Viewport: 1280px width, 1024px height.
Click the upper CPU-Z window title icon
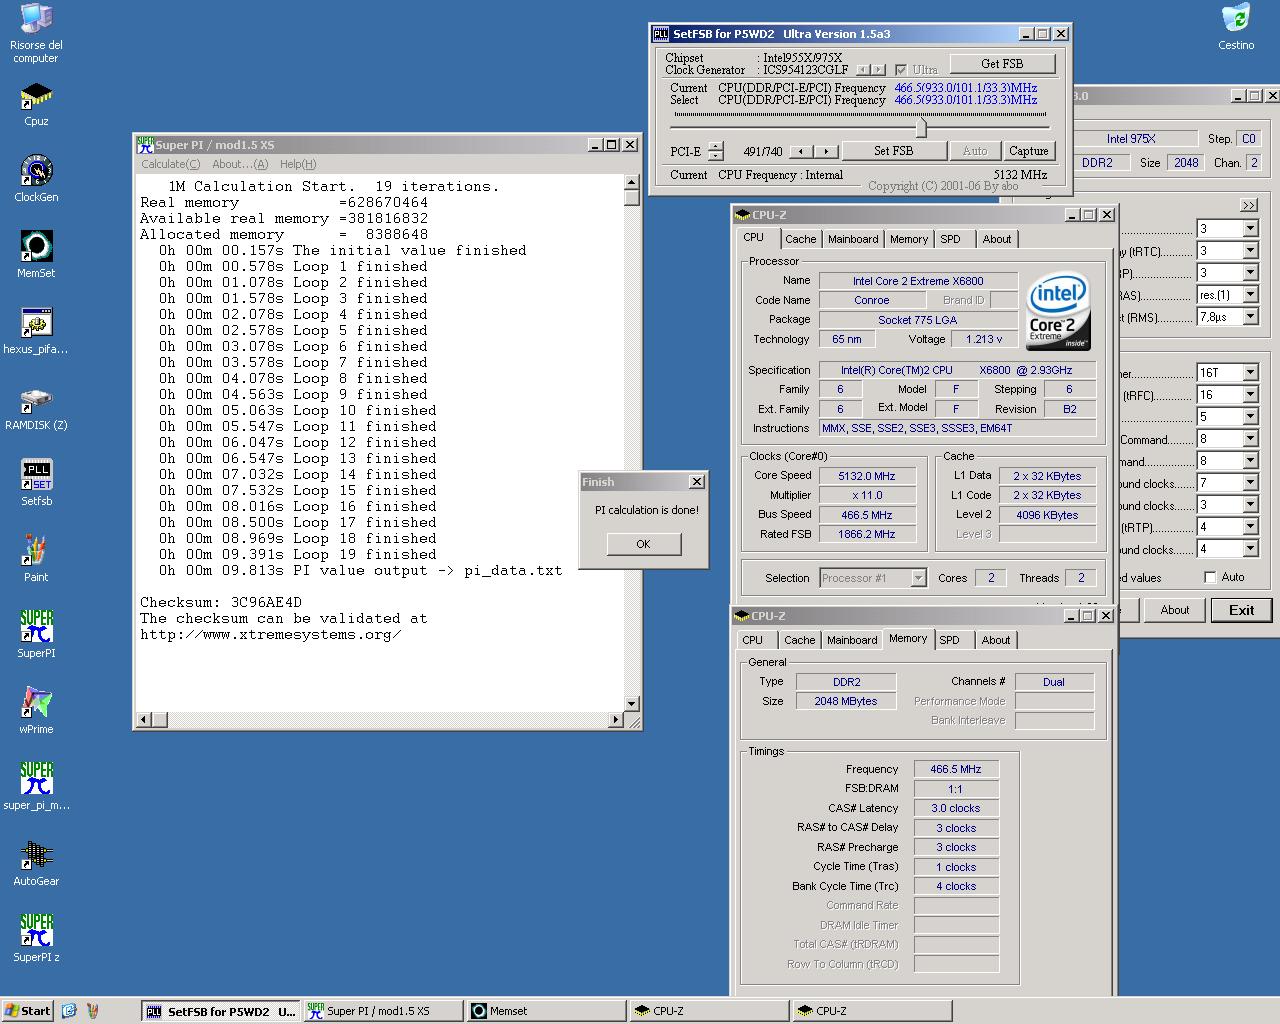tap(742, 214)
